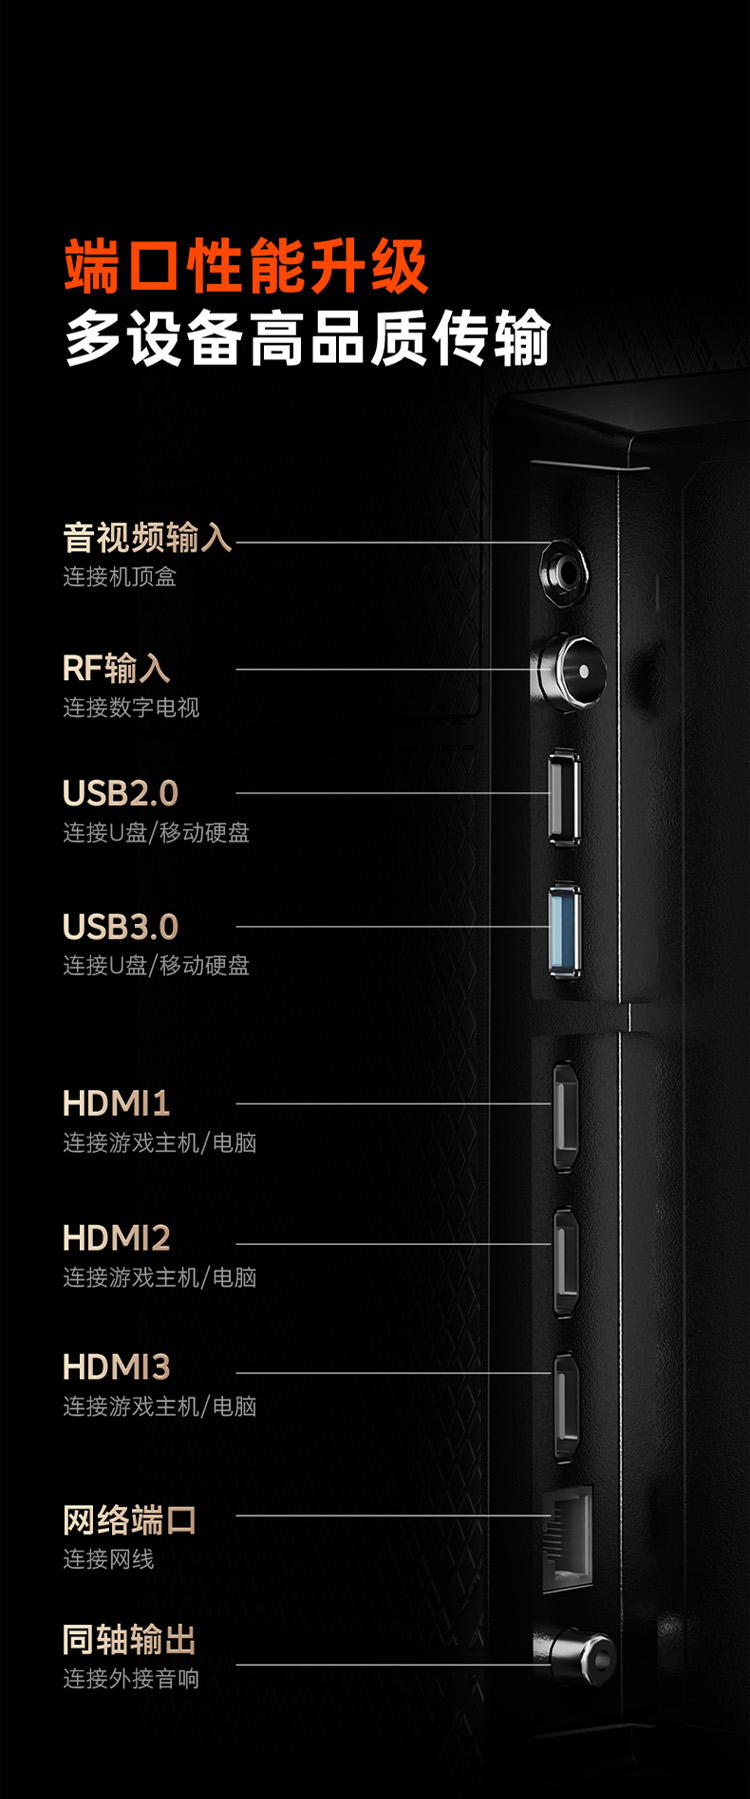Viewport: 750px width, 1799px height.
Task: Click the HDMI3 text label
Action: [116, 1367]
